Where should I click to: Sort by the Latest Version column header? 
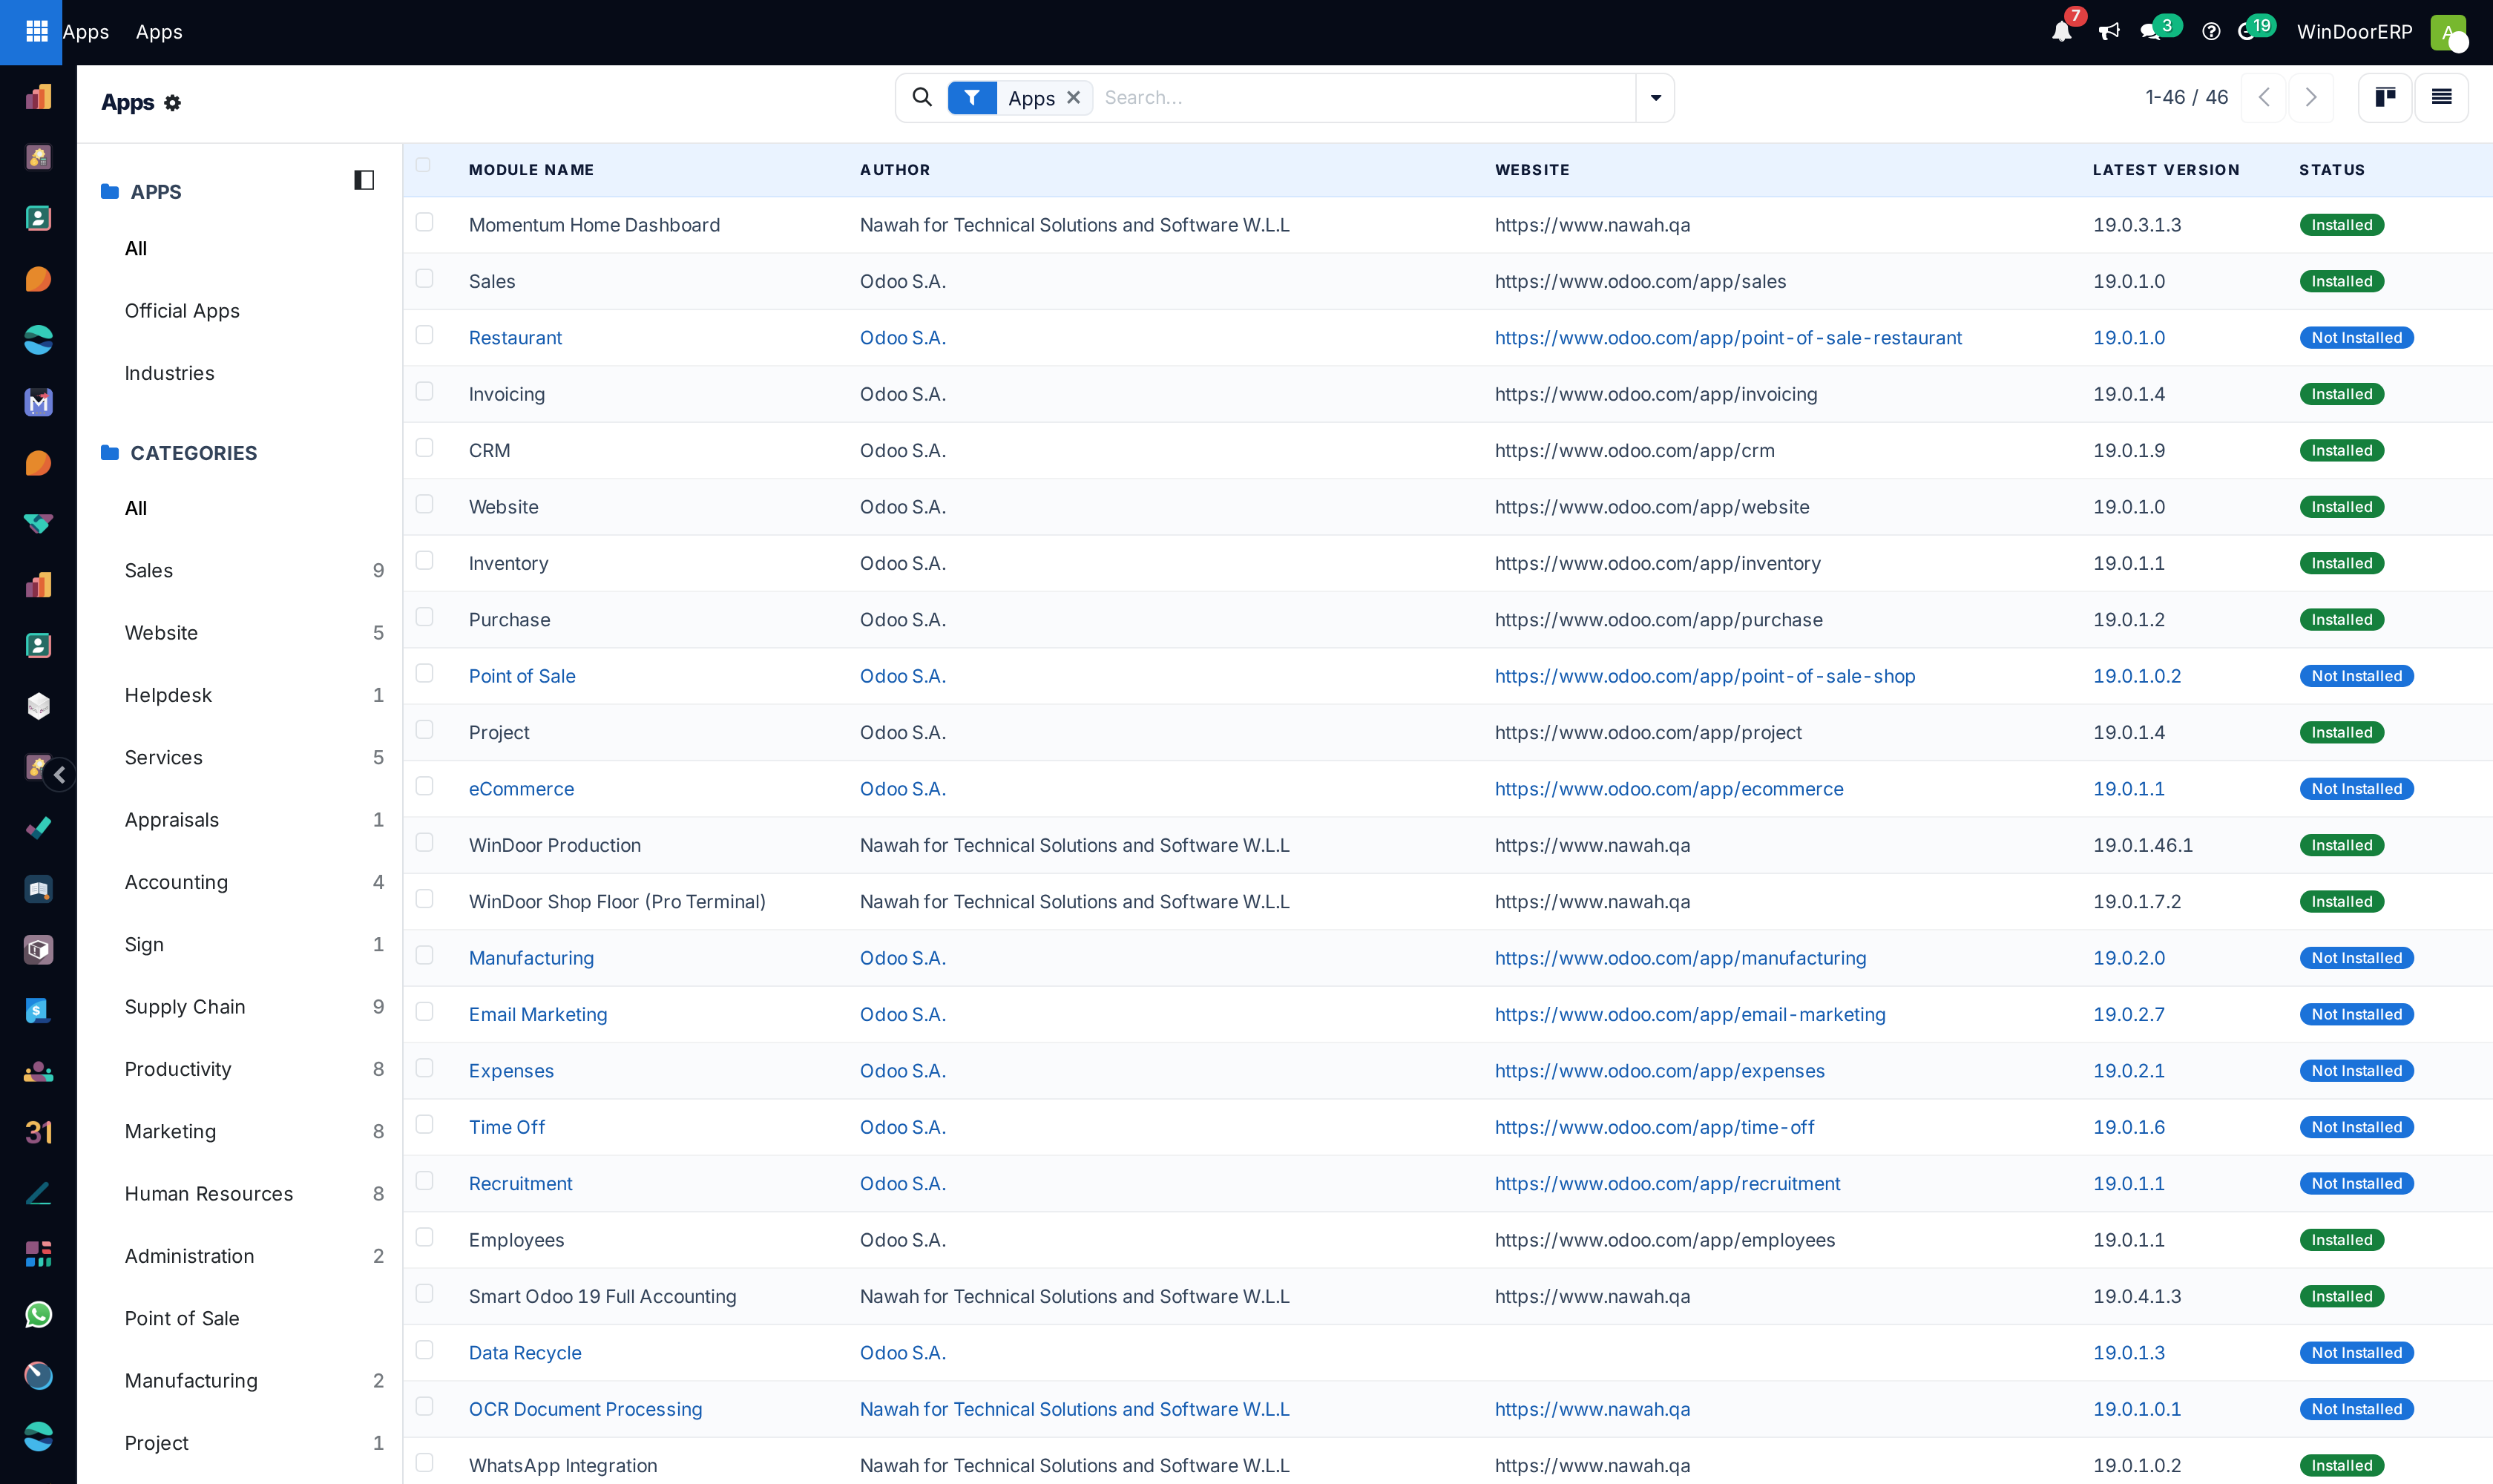tap(2165, 170)
